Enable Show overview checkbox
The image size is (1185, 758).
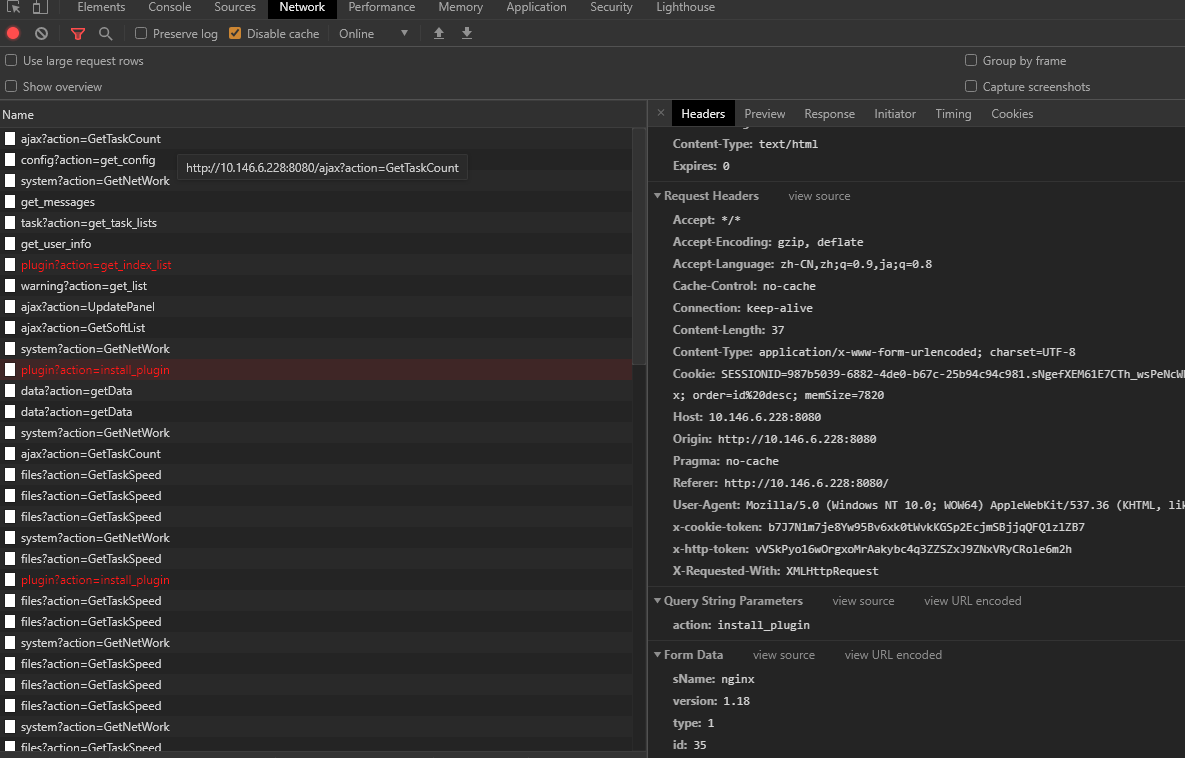click(x=11, y=86)
